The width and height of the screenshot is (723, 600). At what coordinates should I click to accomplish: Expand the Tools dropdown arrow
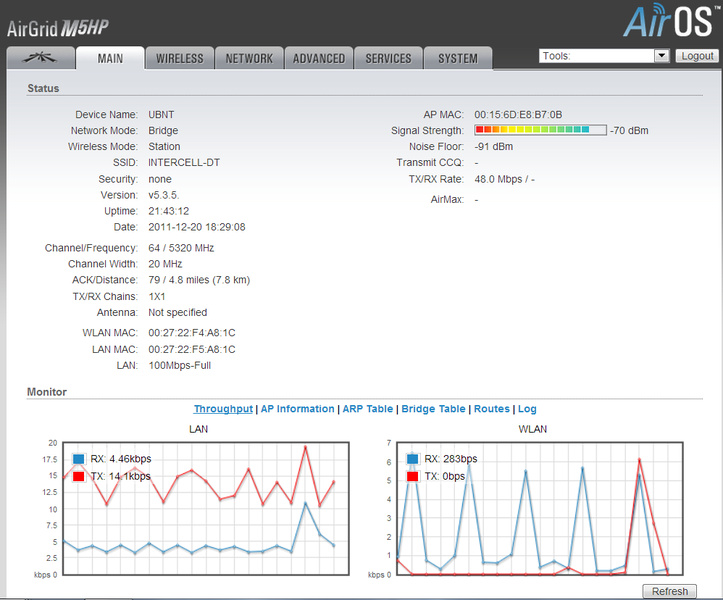tap(662, 56)
